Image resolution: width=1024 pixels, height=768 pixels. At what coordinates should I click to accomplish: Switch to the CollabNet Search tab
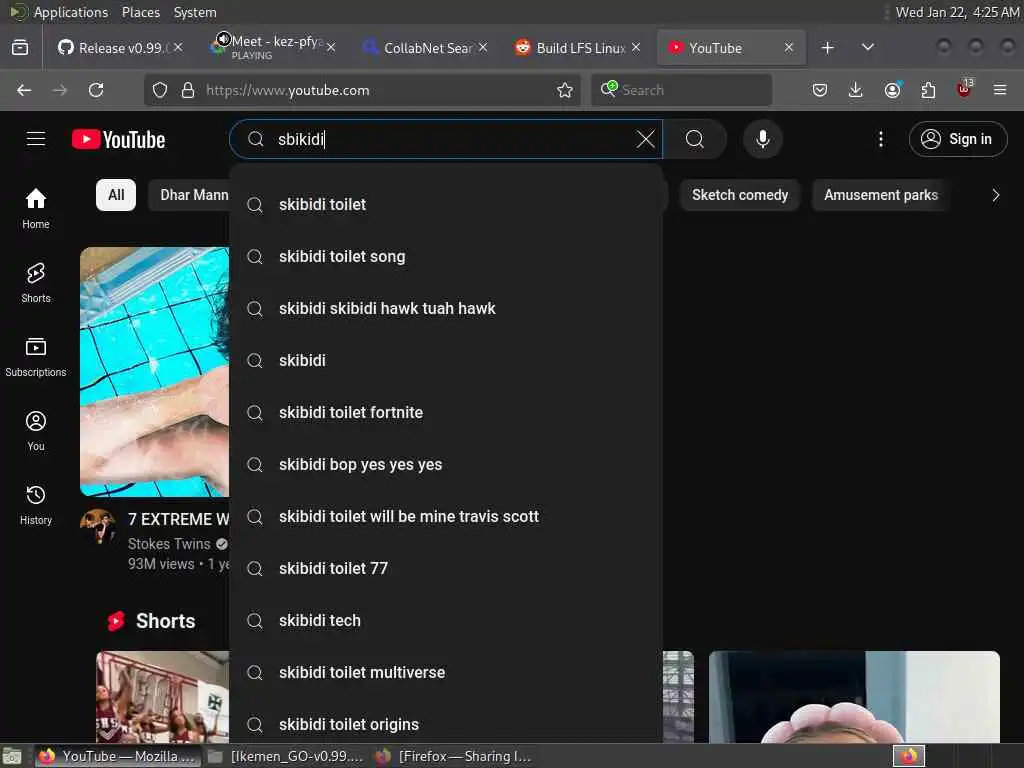[x=424, y=48]
